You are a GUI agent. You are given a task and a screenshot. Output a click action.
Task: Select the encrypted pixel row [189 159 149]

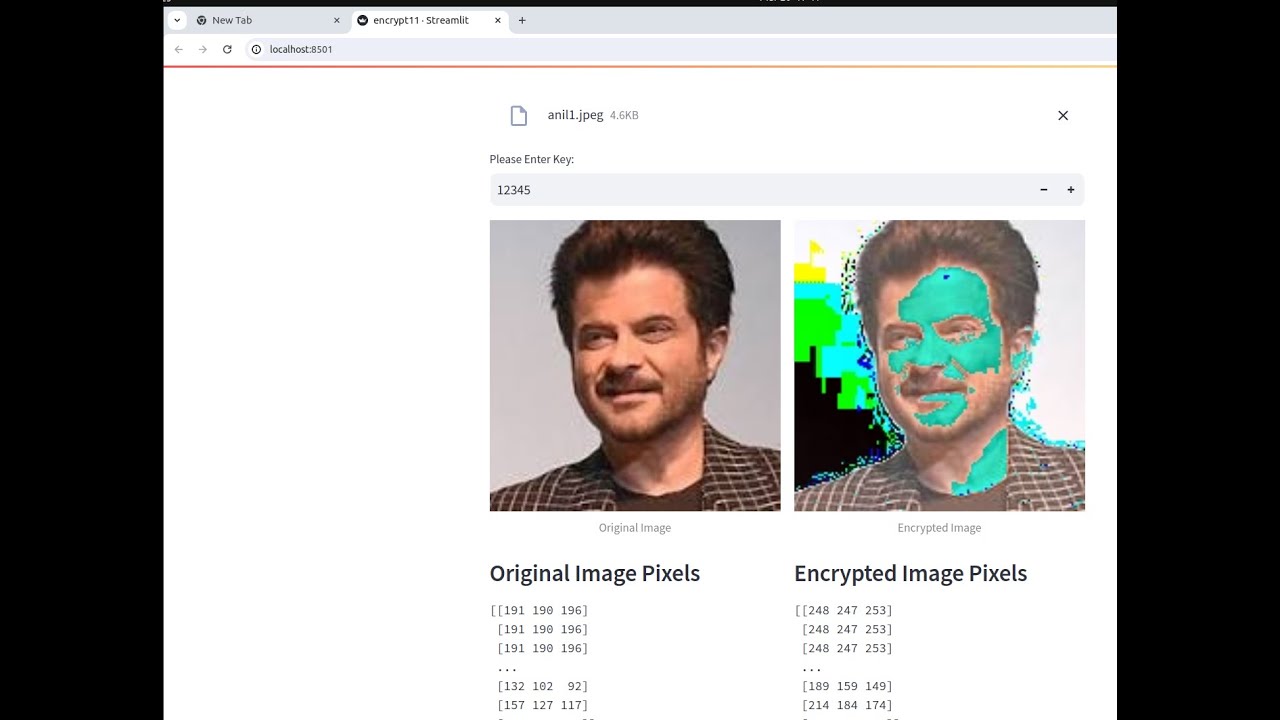(847, 686)
